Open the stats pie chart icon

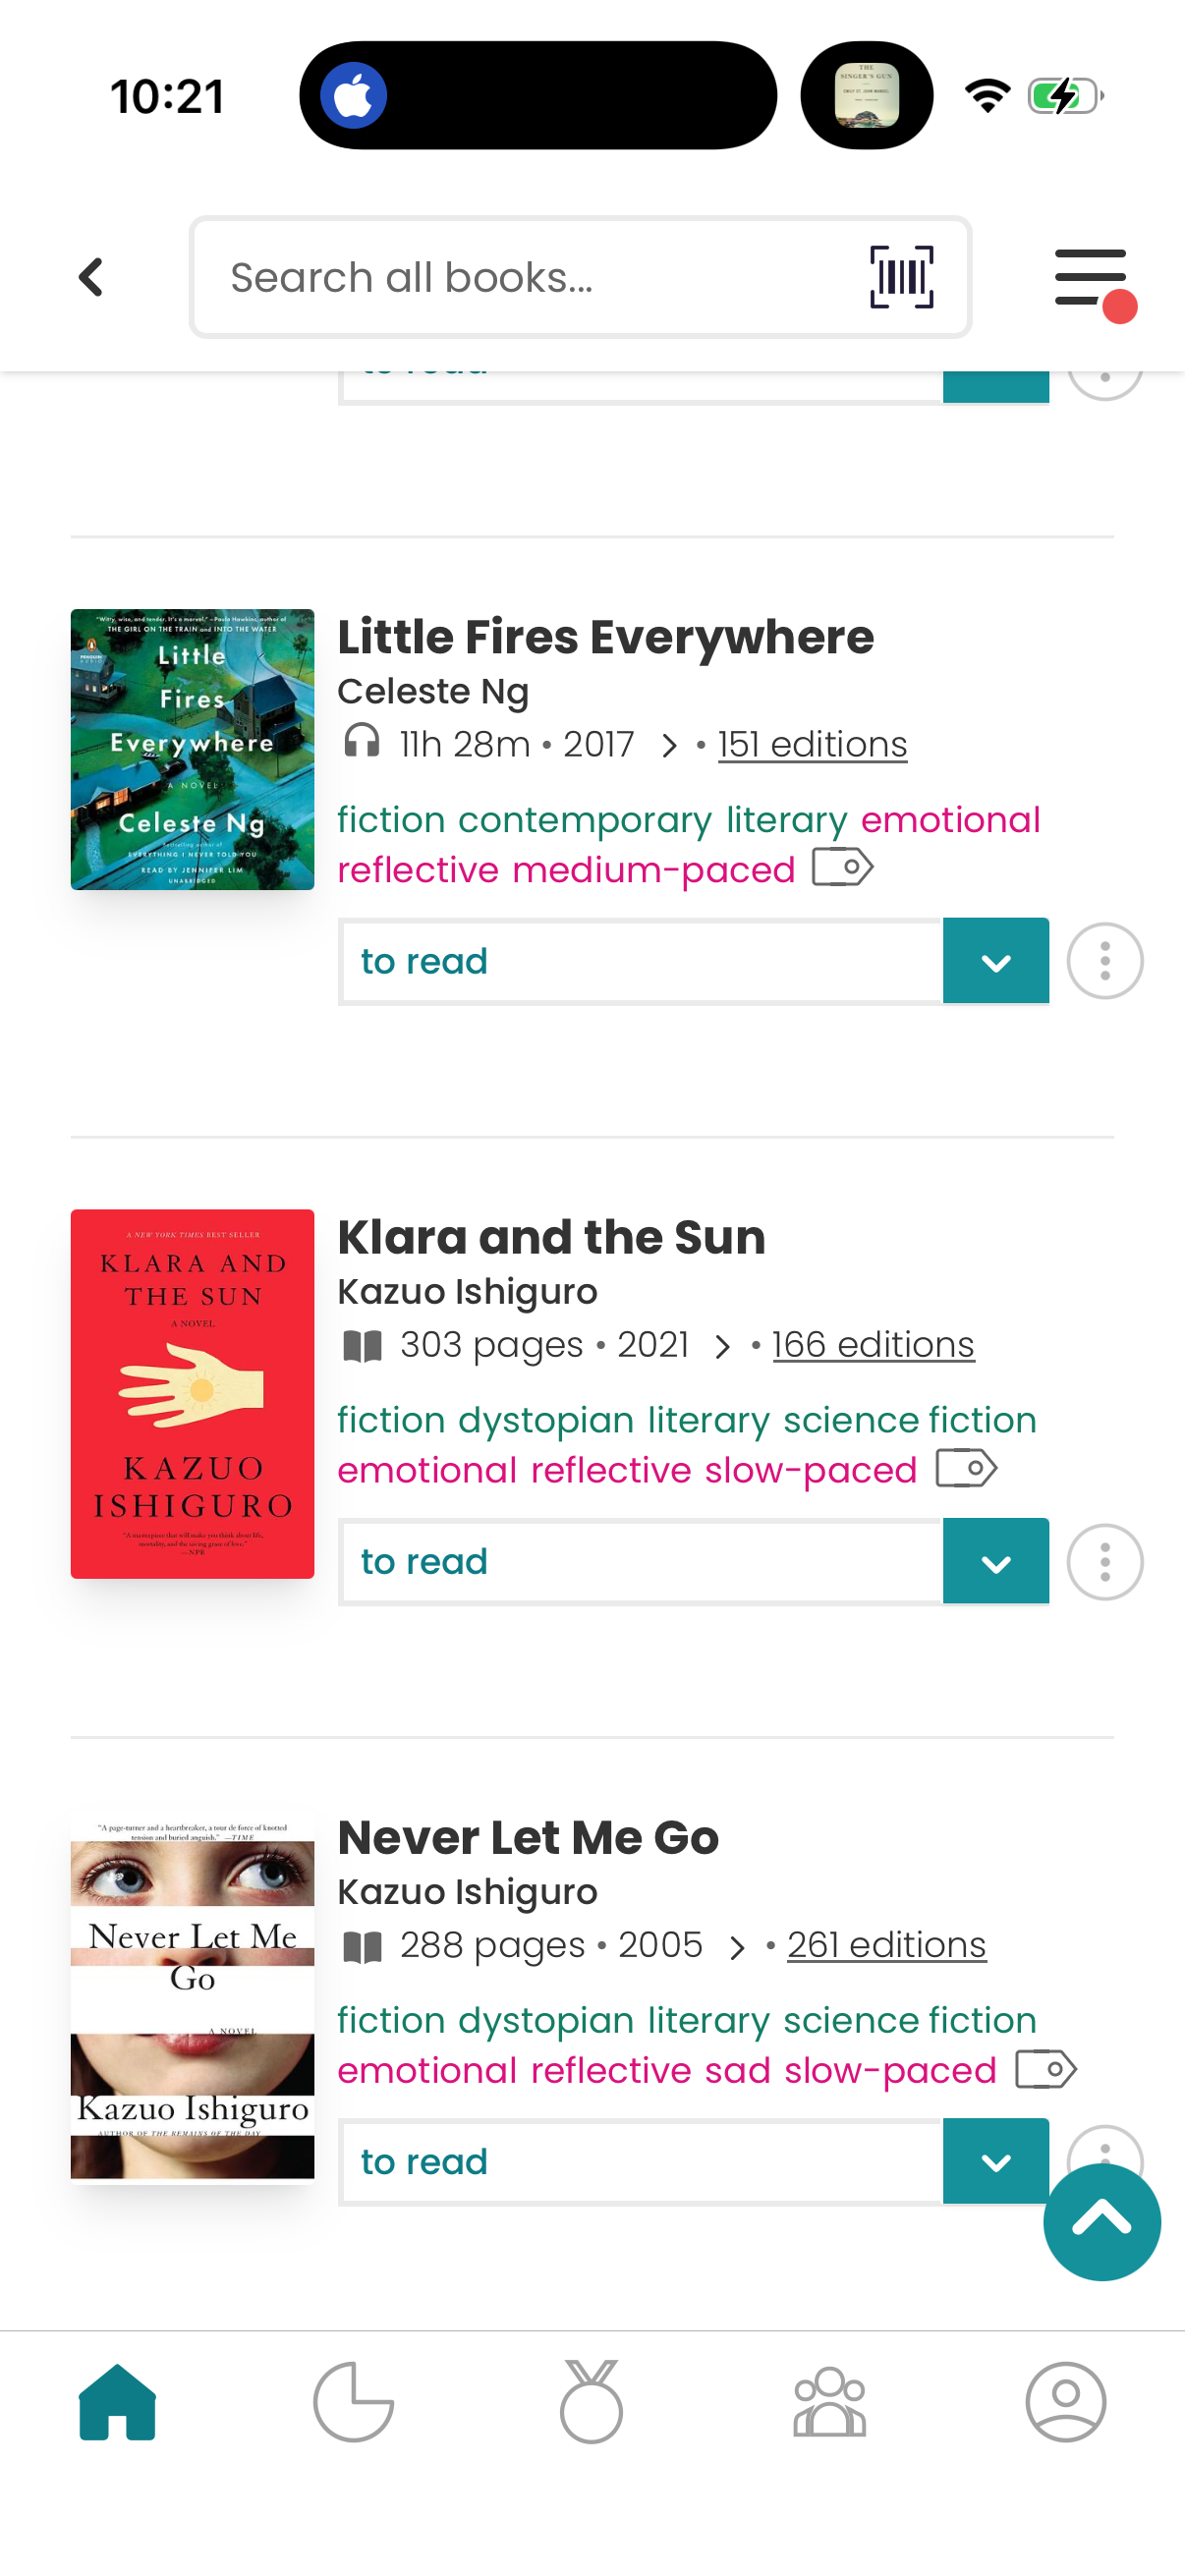coord(355,2405)
